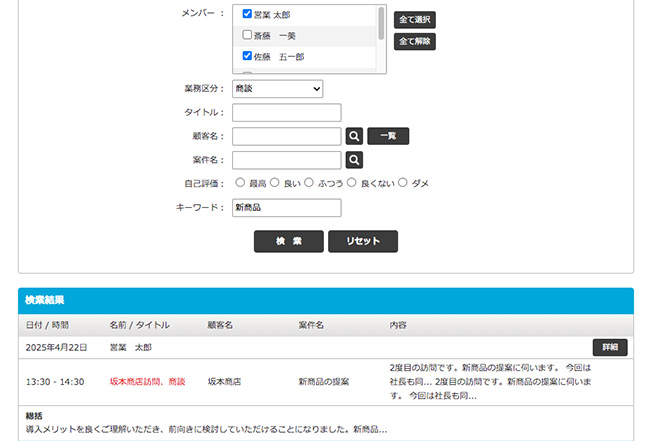Check the 斎藤 一美 member checkbox
The width and height of the screenshot is (655, 441).
point(247,35)
